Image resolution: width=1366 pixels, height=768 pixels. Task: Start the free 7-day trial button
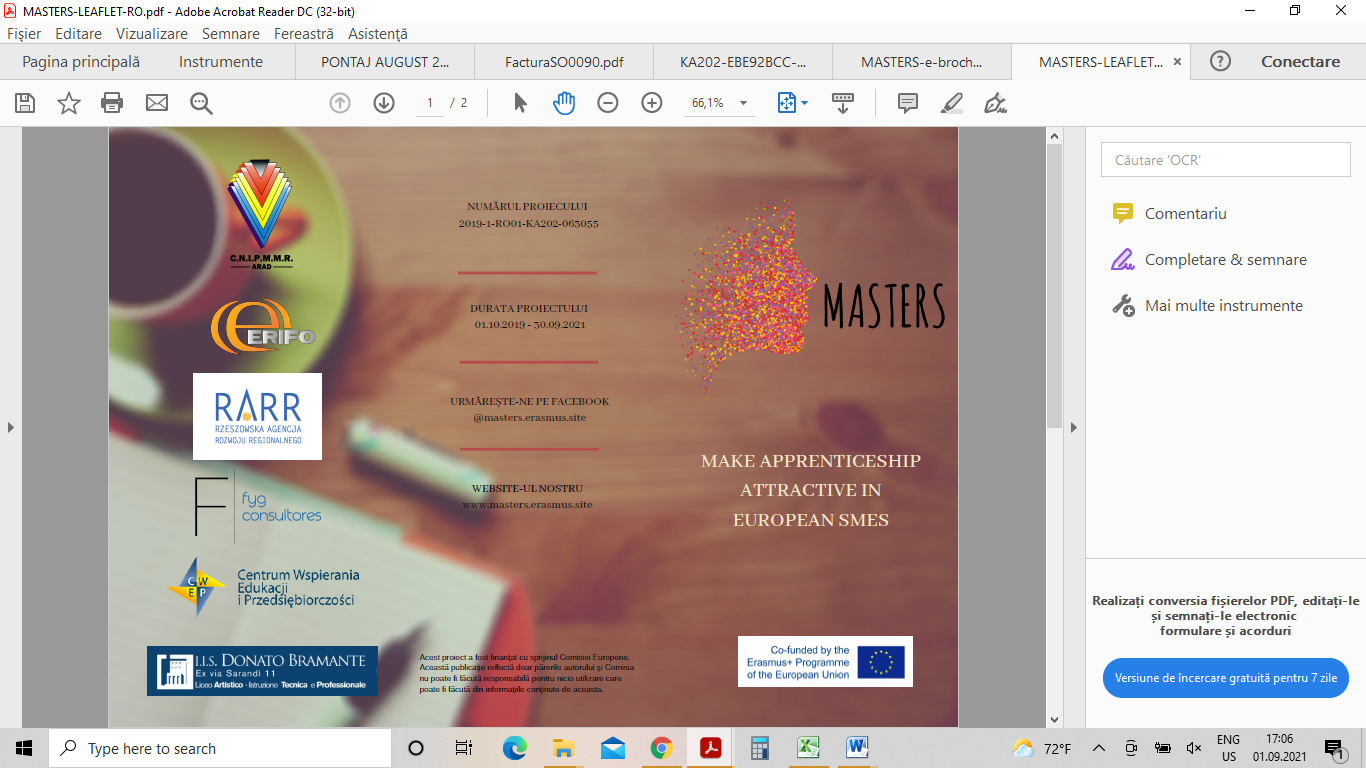click(x=1225, y=678)
